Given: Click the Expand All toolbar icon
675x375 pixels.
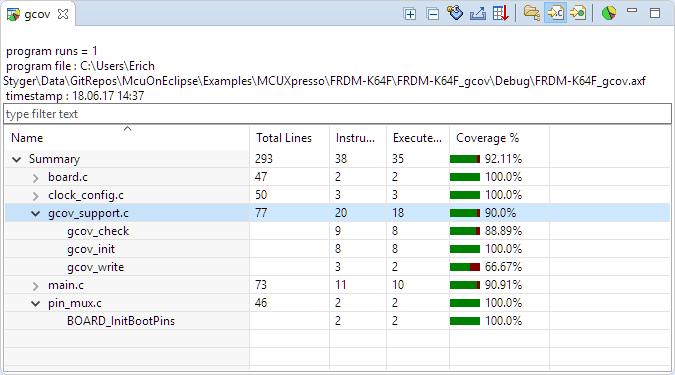Looking at the screenshot, I should [410, 14].
